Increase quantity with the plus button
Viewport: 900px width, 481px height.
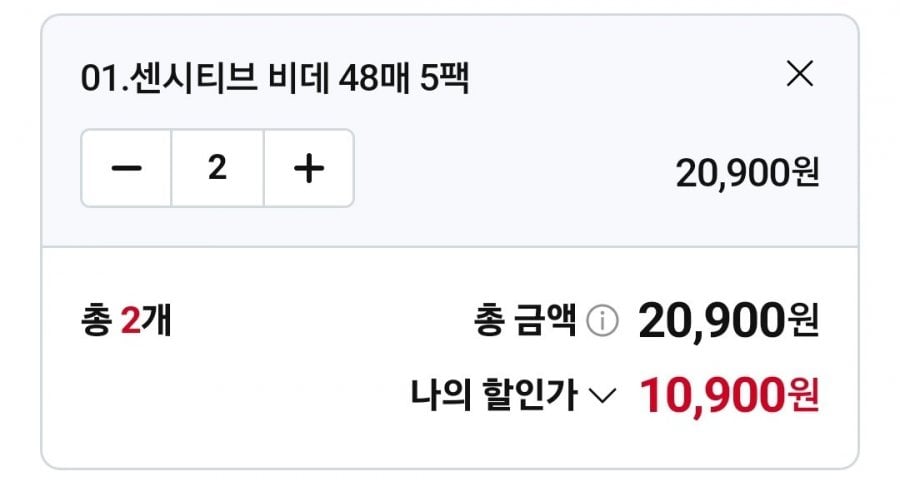tap(309, 169)
